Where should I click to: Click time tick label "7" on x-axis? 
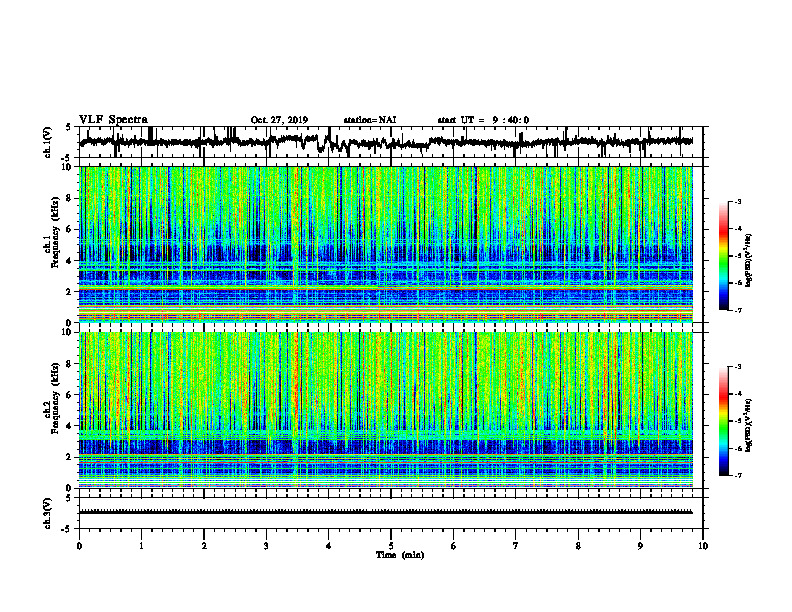click(516, 546)
